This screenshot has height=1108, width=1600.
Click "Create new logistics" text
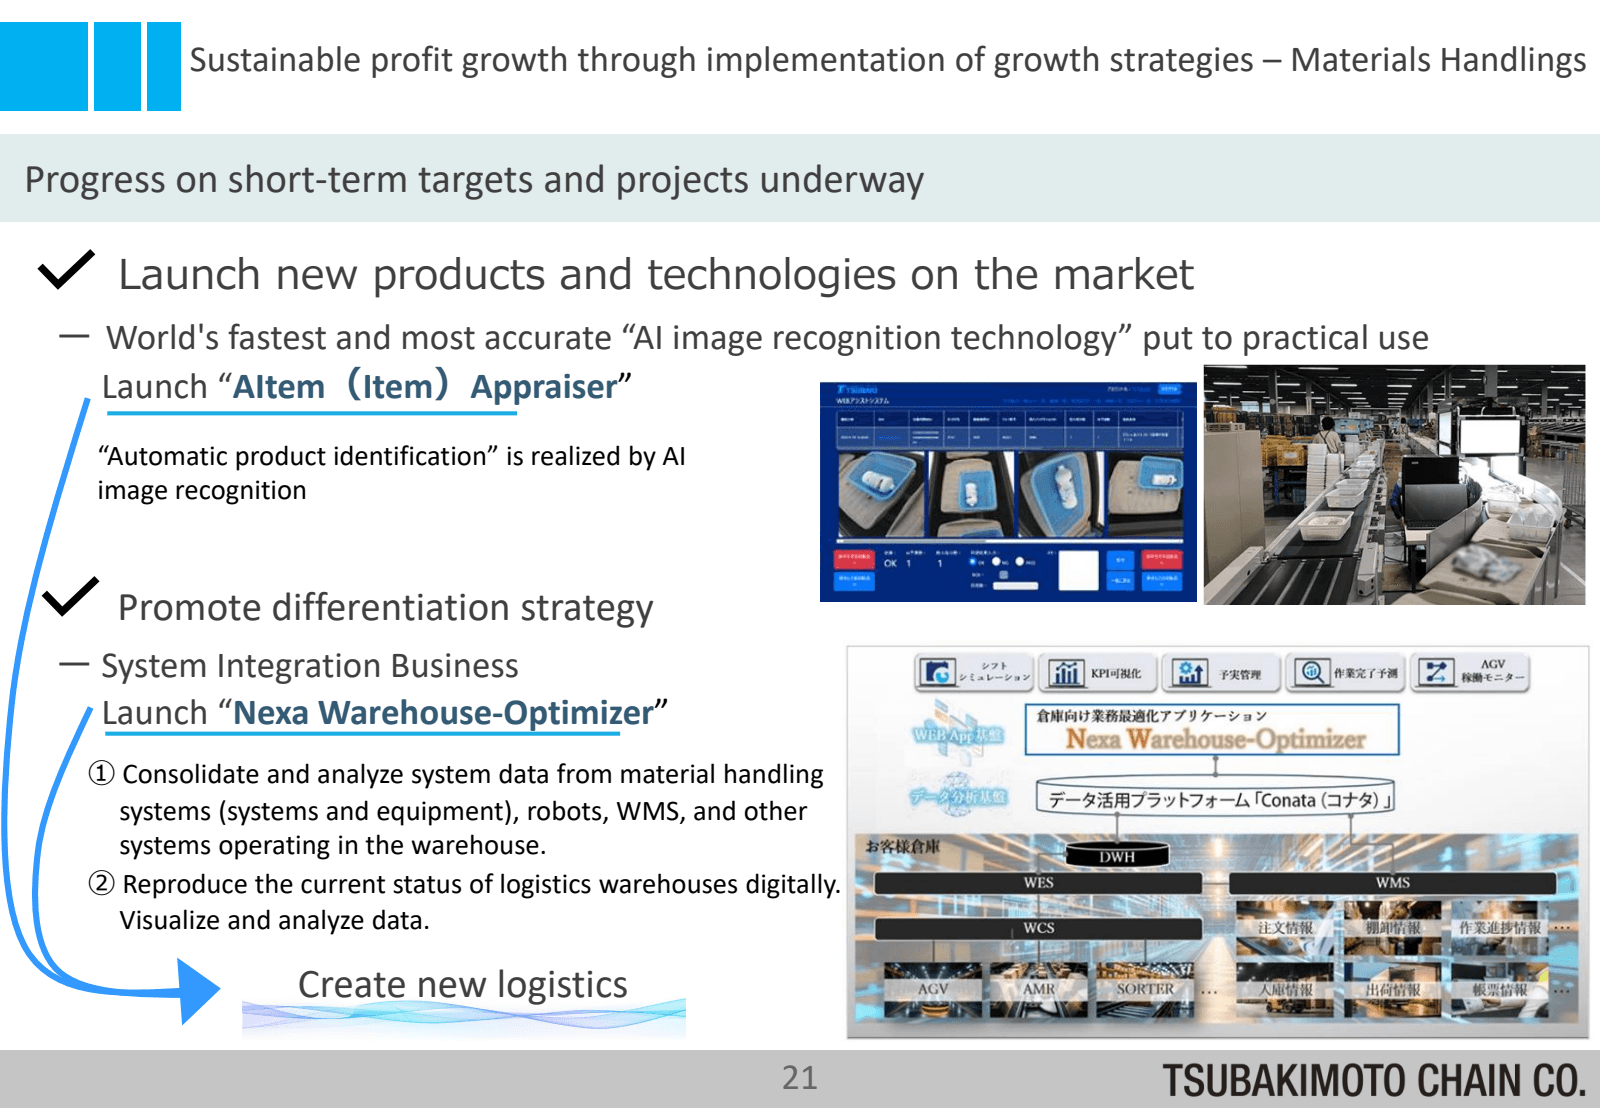click(x=463, y=985)
